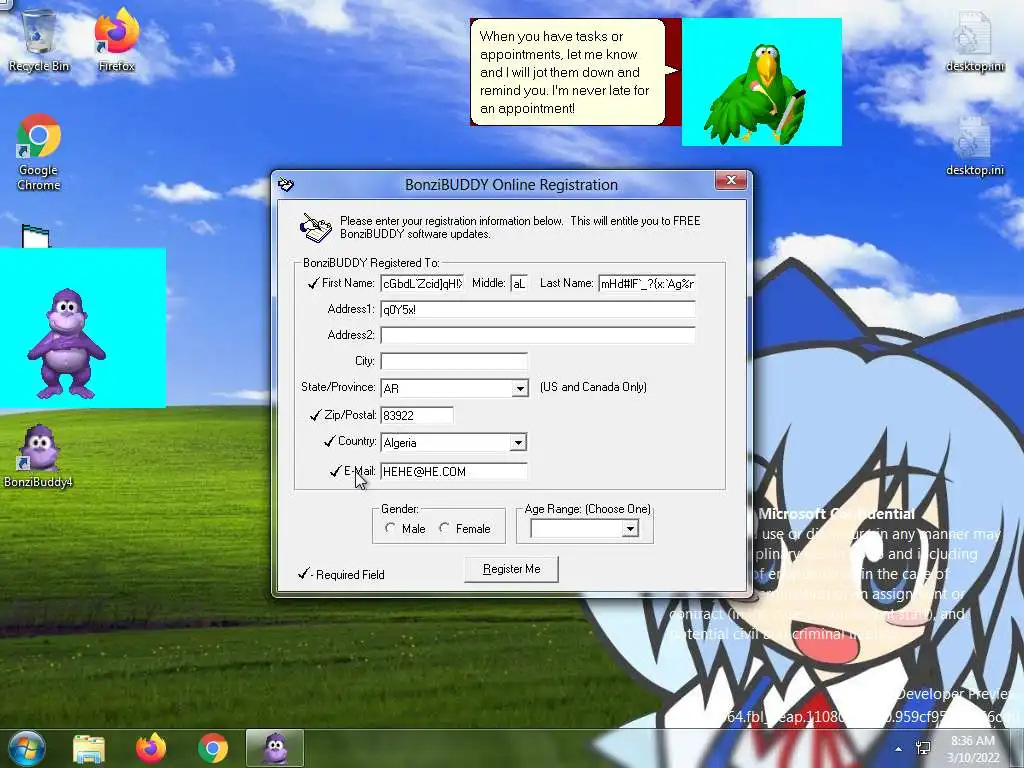Click the Address1 field containing q0Y5x!

(538, 310)
